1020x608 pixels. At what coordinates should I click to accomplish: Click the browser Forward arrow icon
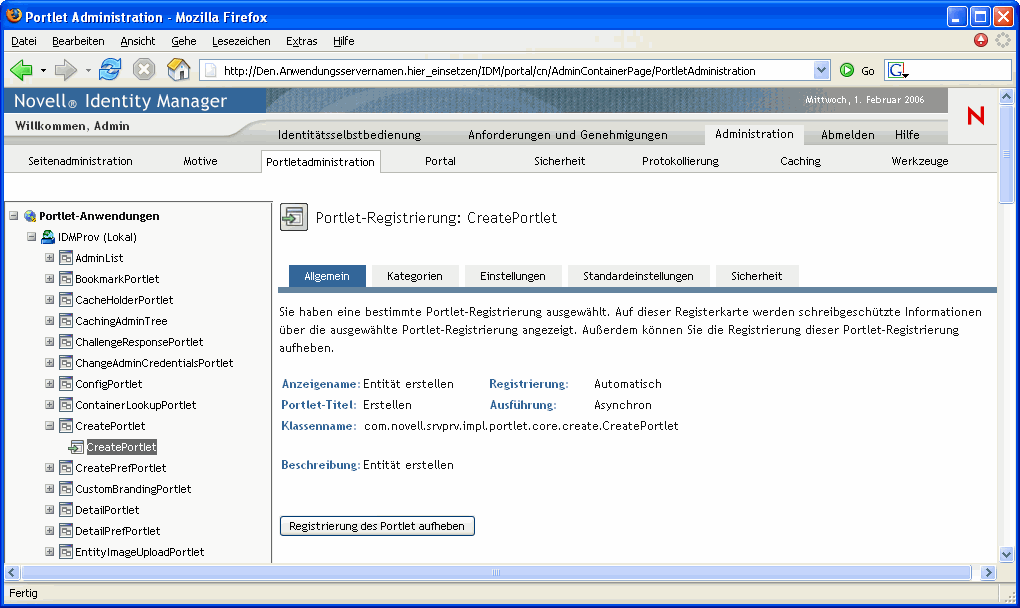pyautogui.click(x=66, y=70)
